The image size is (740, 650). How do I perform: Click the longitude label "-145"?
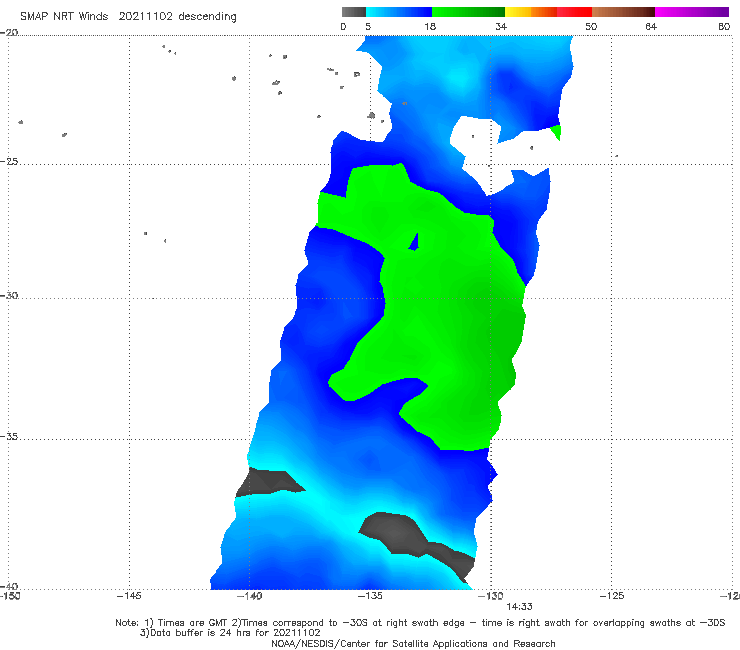[129, 596]
